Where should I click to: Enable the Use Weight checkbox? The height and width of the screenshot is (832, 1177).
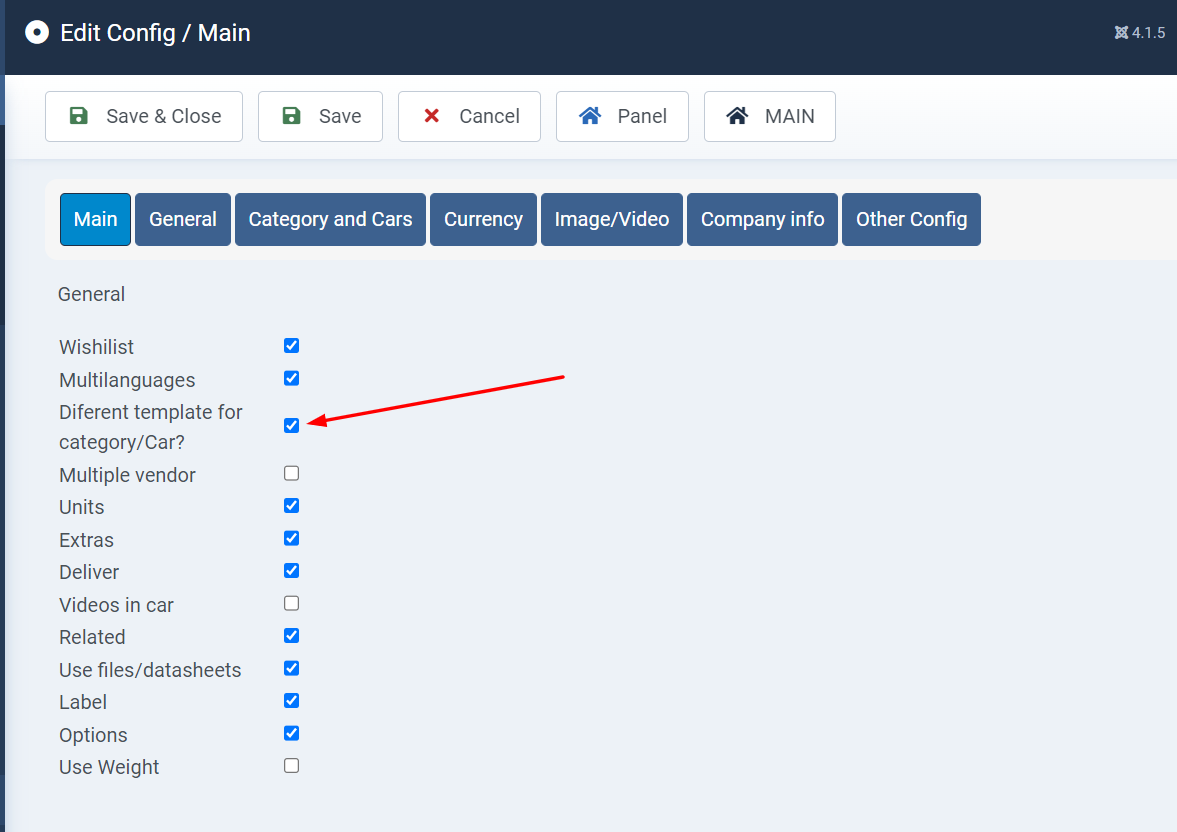point(291,766)
